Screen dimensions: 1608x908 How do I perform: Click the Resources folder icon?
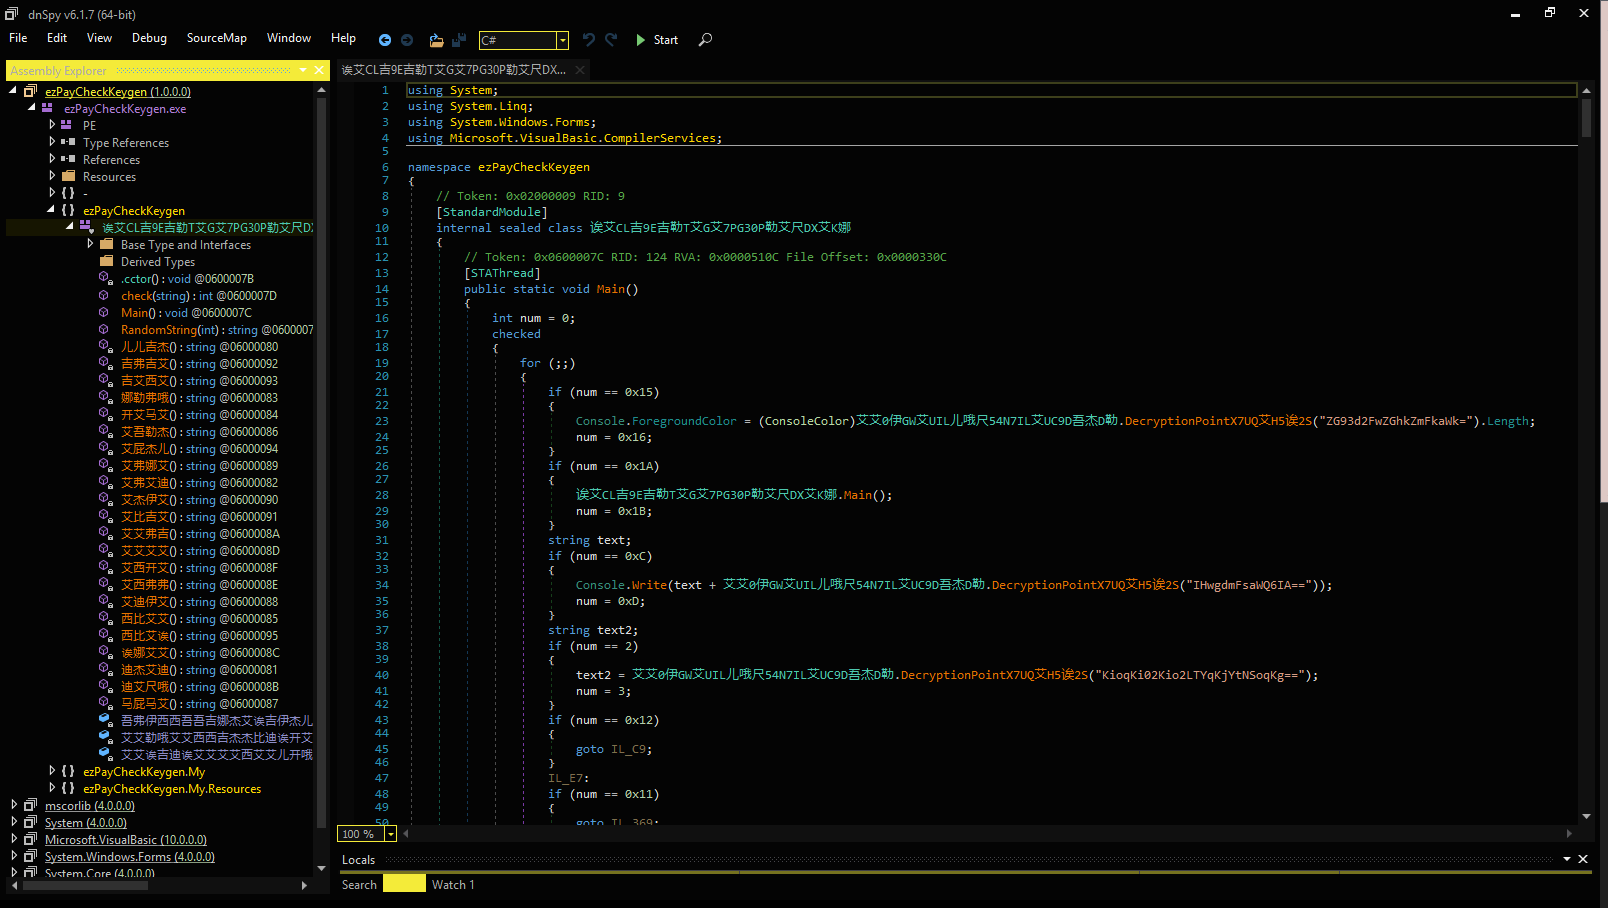68,176
